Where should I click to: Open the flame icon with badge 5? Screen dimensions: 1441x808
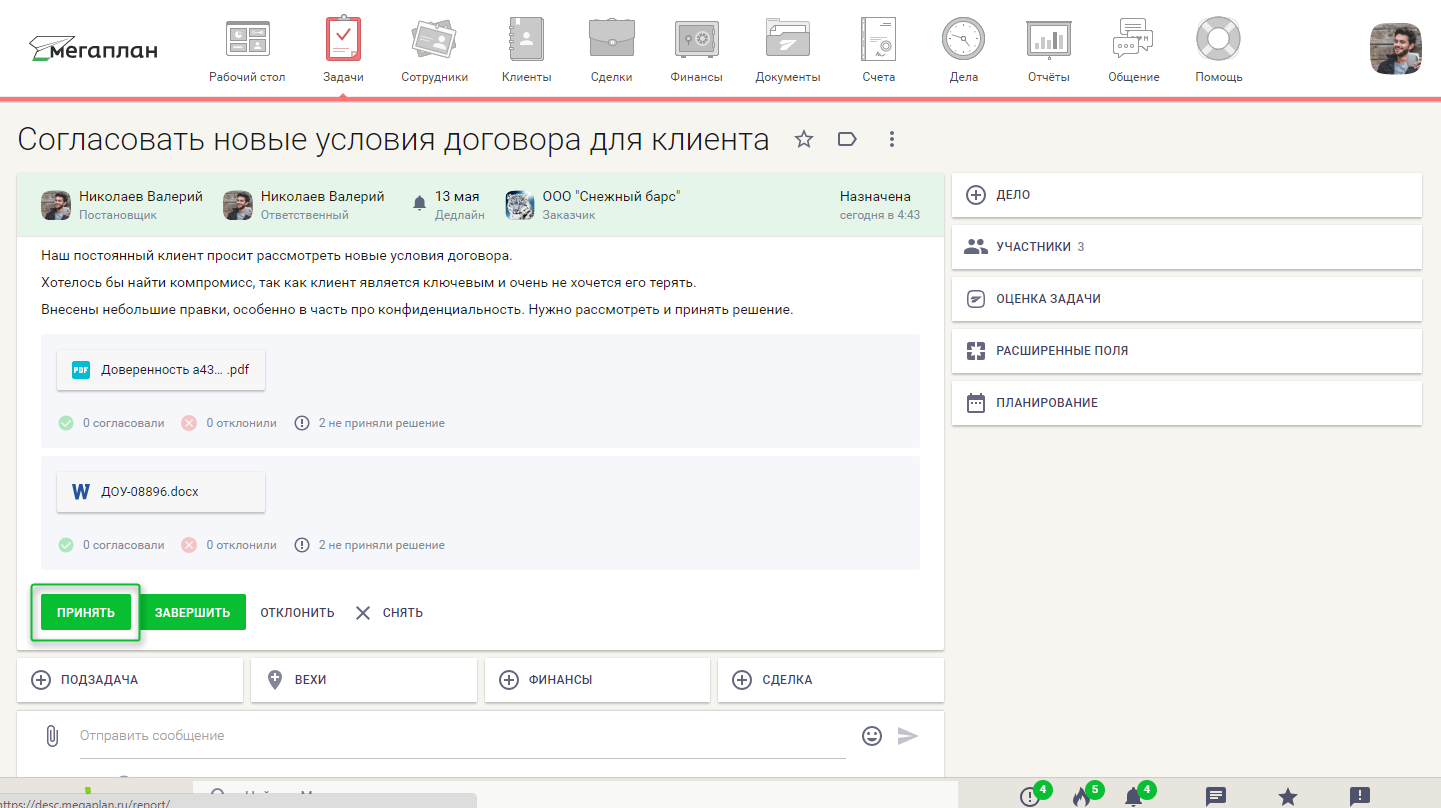pos(1082,796)
